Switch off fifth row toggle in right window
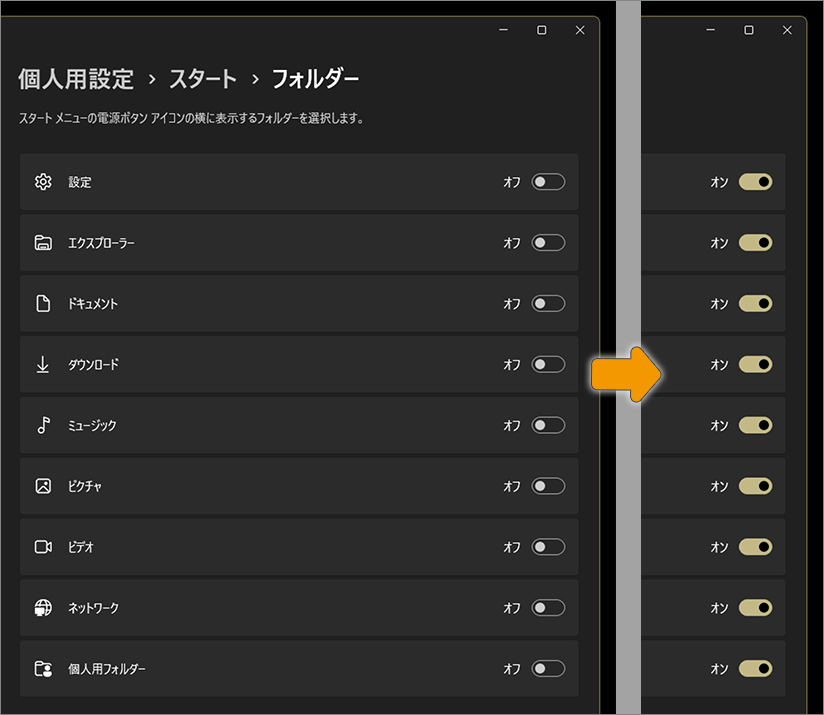This screenshot has width=824, height=715. pos(755,425)
